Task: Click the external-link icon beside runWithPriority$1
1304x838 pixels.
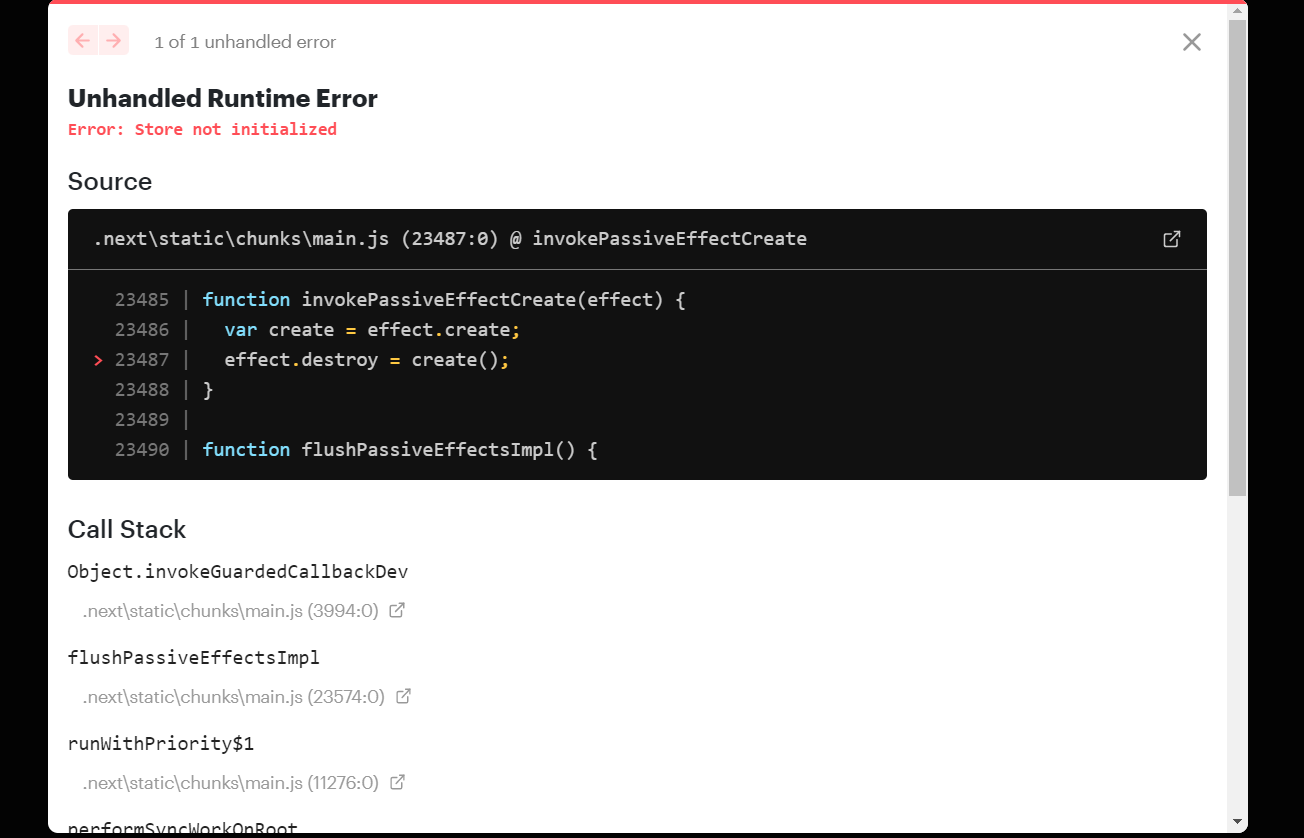Action: 397,781
